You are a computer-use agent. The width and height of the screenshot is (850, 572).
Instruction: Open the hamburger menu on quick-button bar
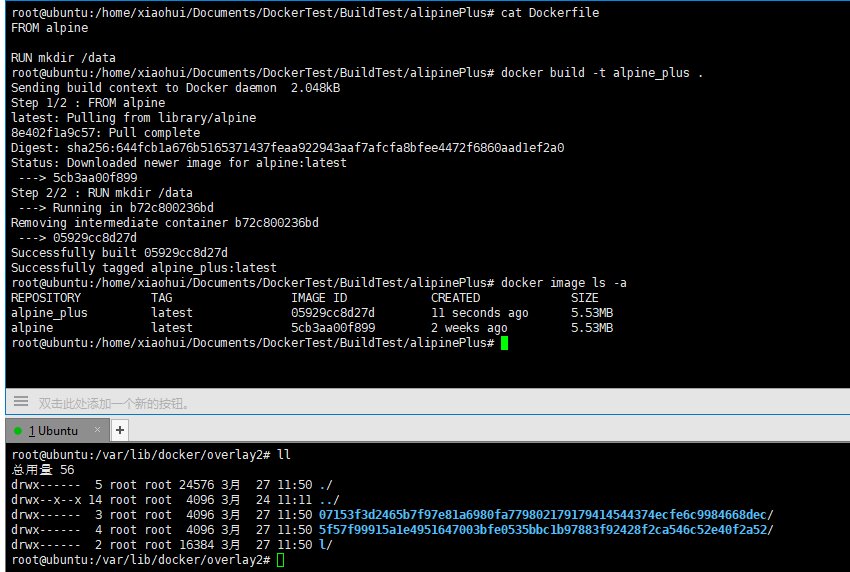pos(20,403)
